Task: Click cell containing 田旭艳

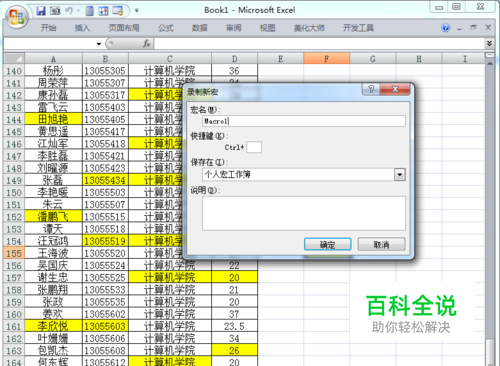Action: (x=53, y=119)
